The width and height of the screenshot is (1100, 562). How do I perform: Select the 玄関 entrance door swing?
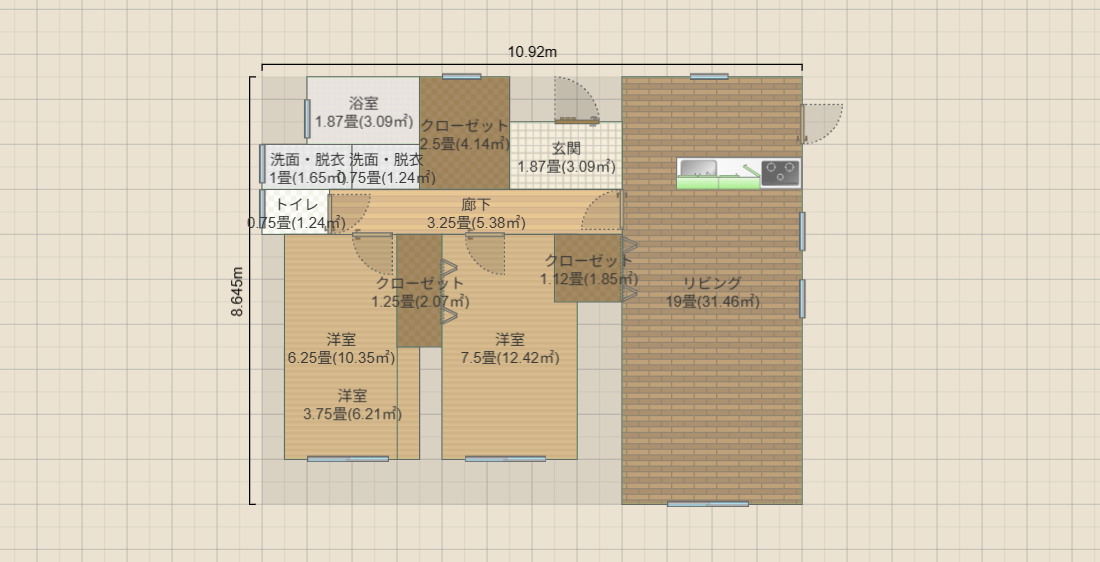point(576,100)
